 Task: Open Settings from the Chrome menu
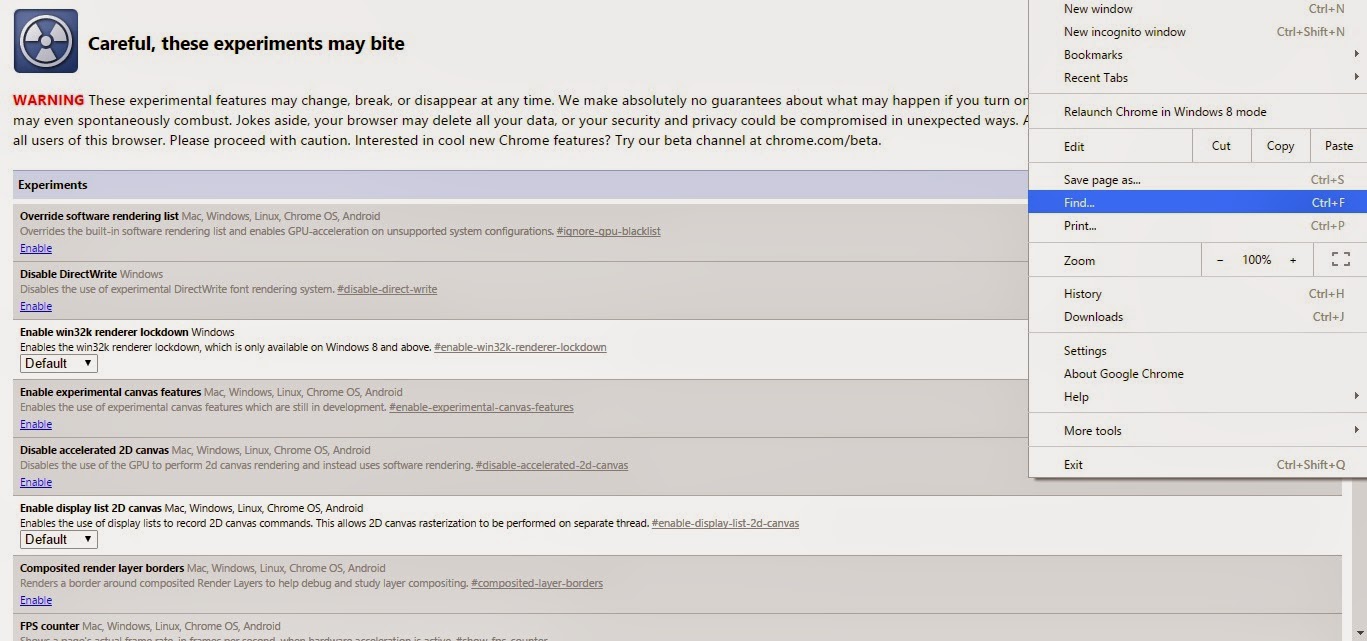(x=1198, y=351)
